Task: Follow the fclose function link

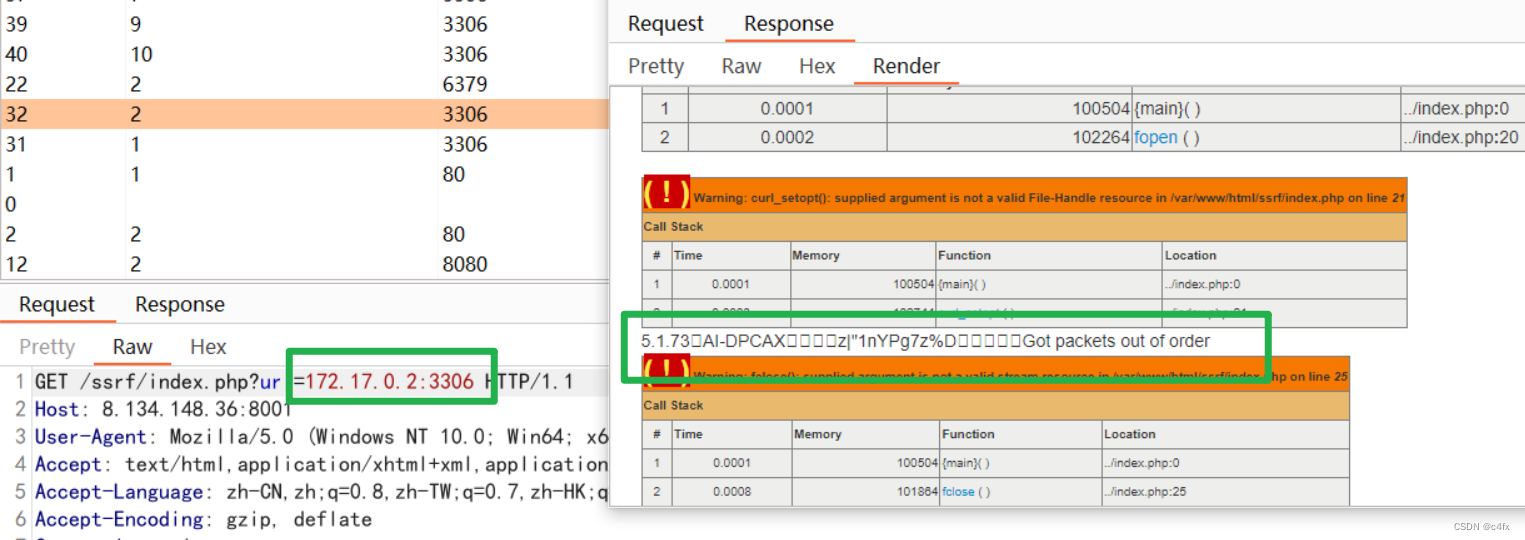Action: (958, 491)
